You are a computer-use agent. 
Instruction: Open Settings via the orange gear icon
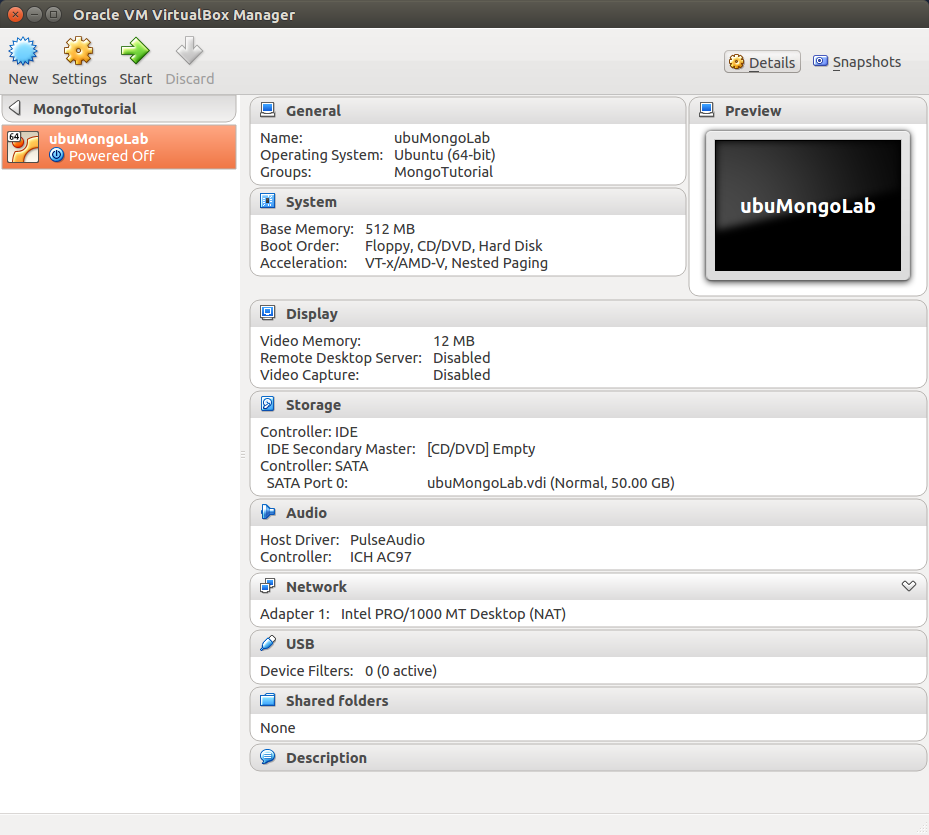pyautogui.click(x=79, y=51)
